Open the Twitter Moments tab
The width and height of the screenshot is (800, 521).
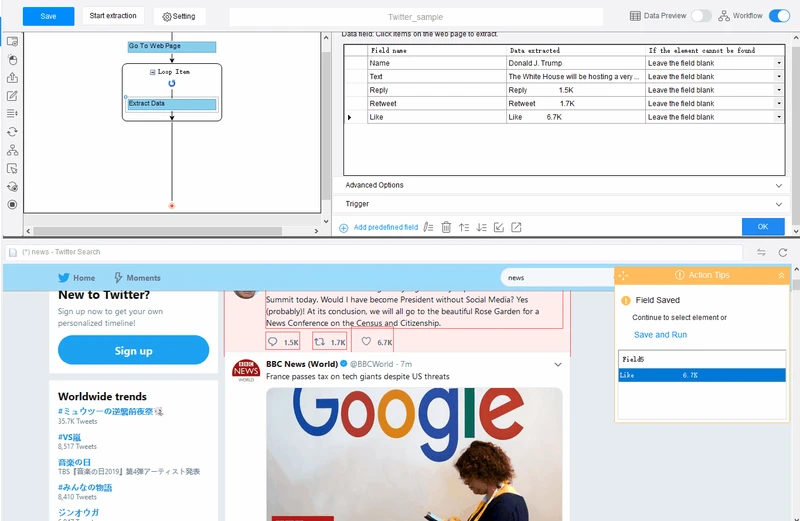pyautogui.click(x=137, y=278)
